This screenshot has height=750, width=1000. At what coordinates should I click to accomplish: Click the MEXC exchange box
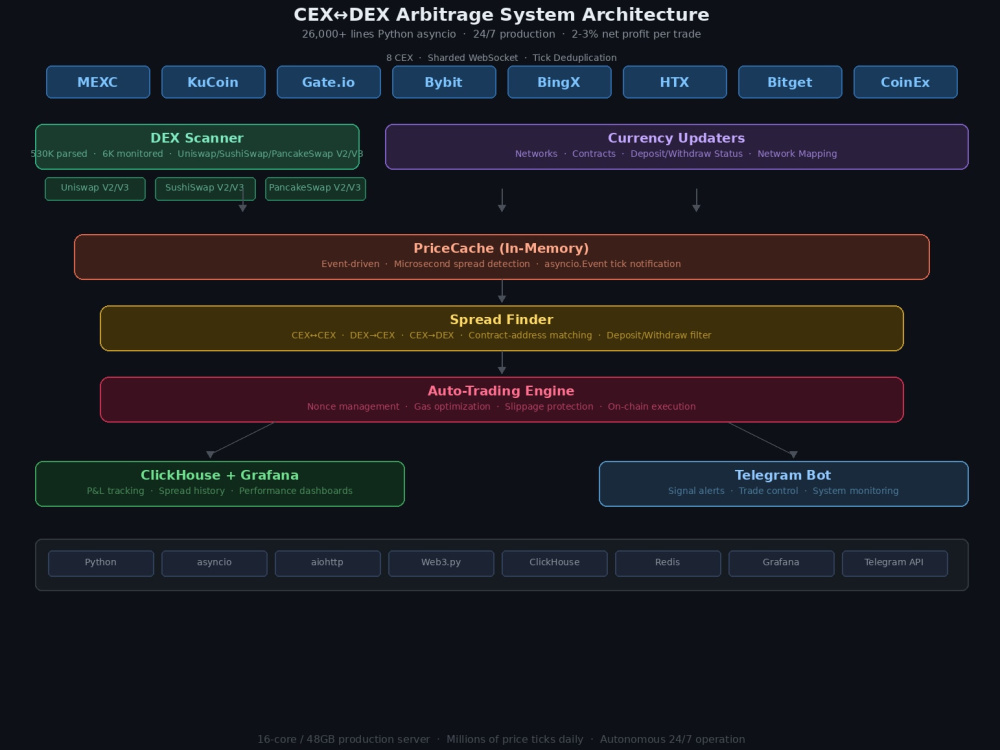(x=98, y=82)
